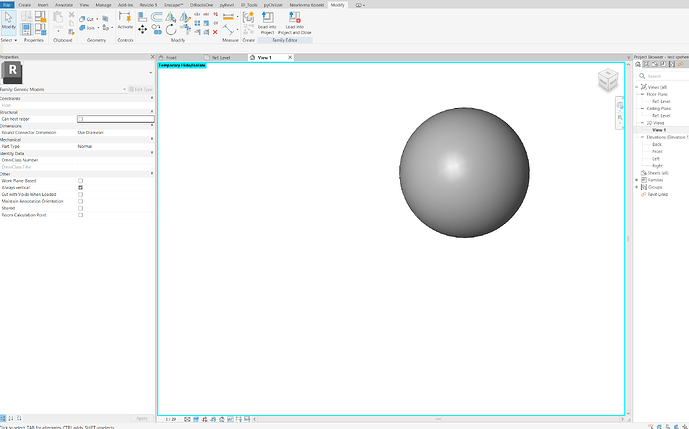Click the Activate Controls icon
The height and width of the screenshot is (429, 689).
click(125, 20)
